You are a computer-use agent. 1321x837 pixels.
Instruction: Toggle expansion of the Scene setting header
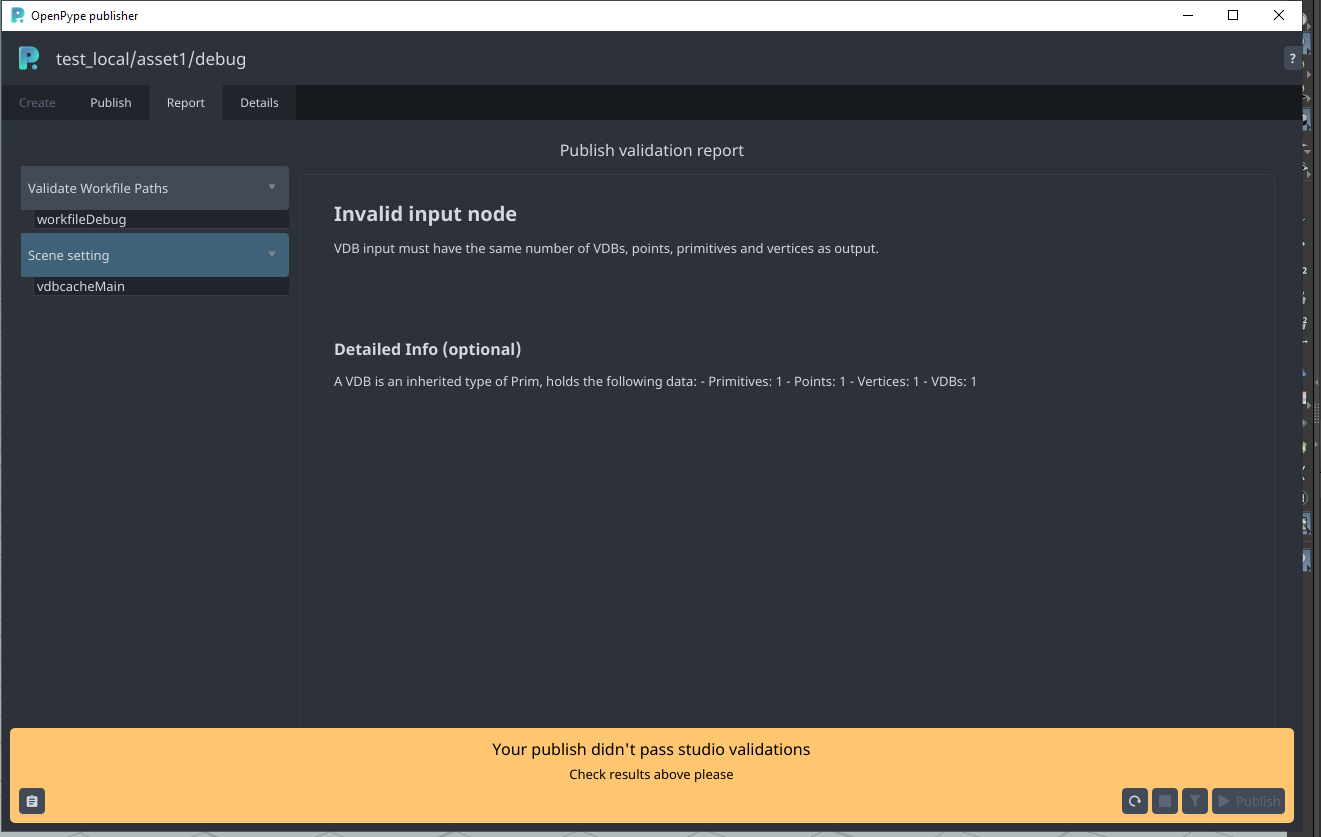(140, 255)
